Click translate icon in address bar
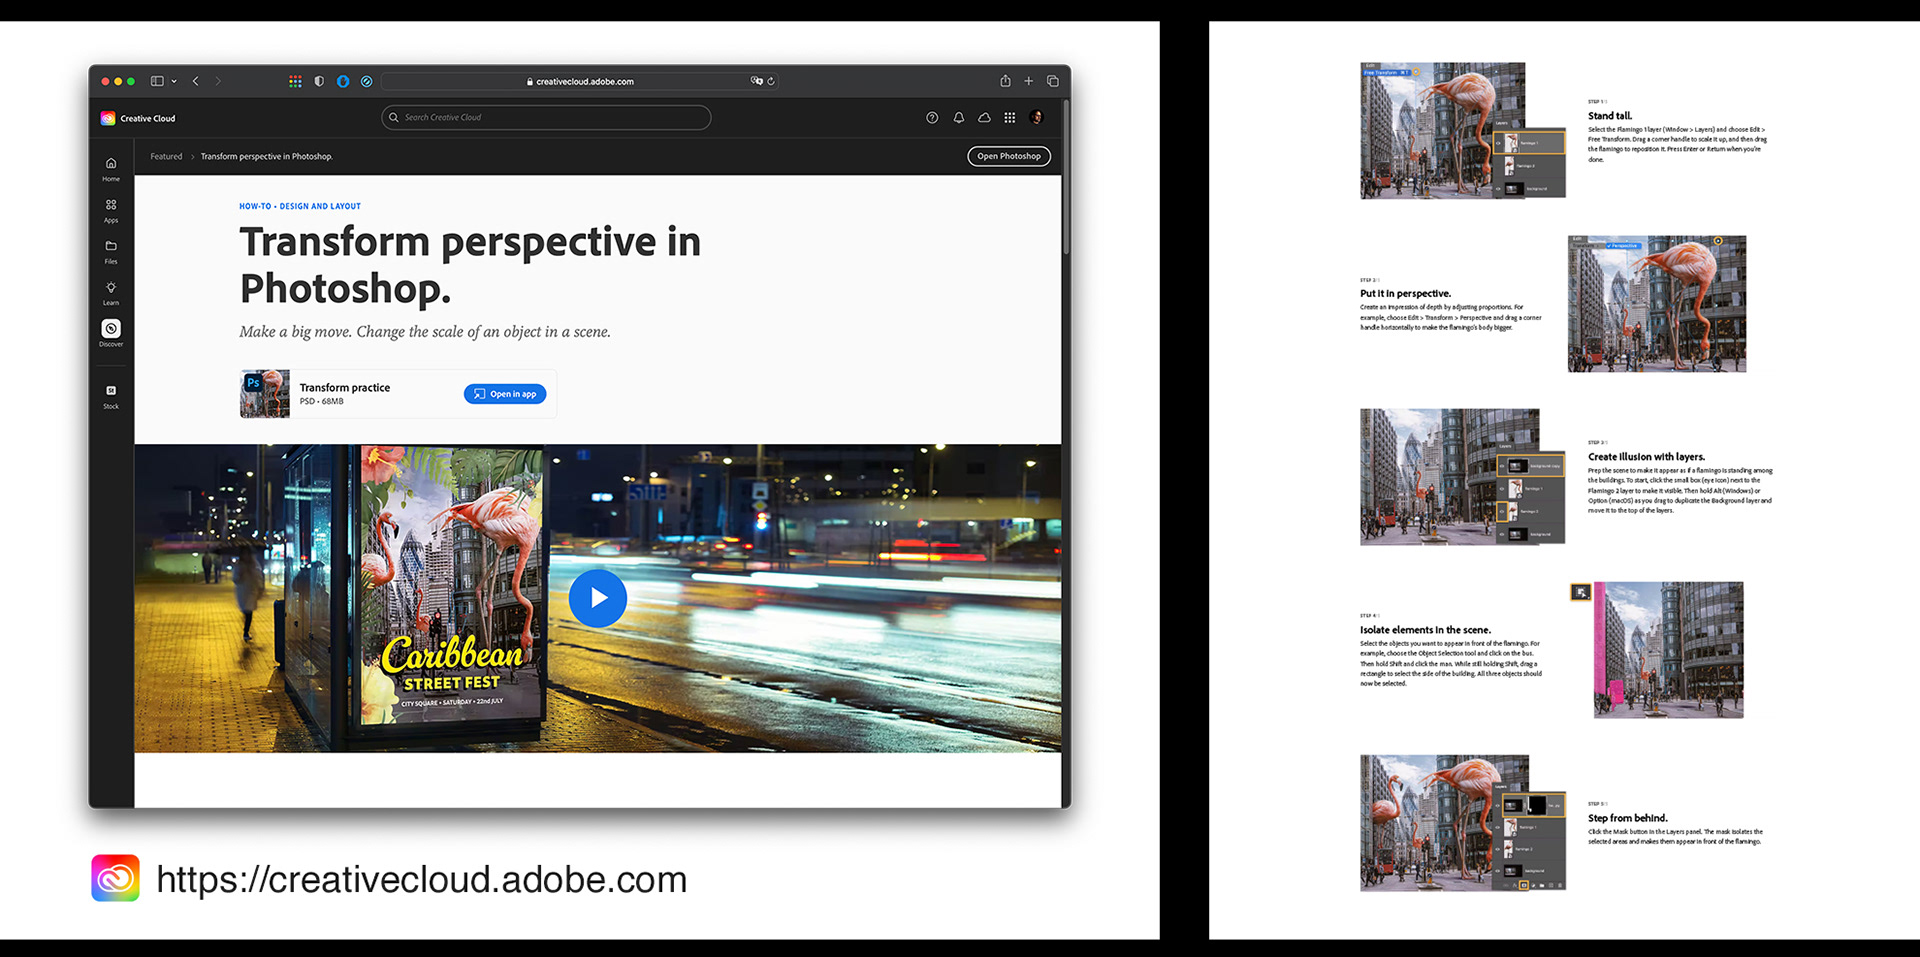The image size is (1920, 957). click(x=757, y=81)
